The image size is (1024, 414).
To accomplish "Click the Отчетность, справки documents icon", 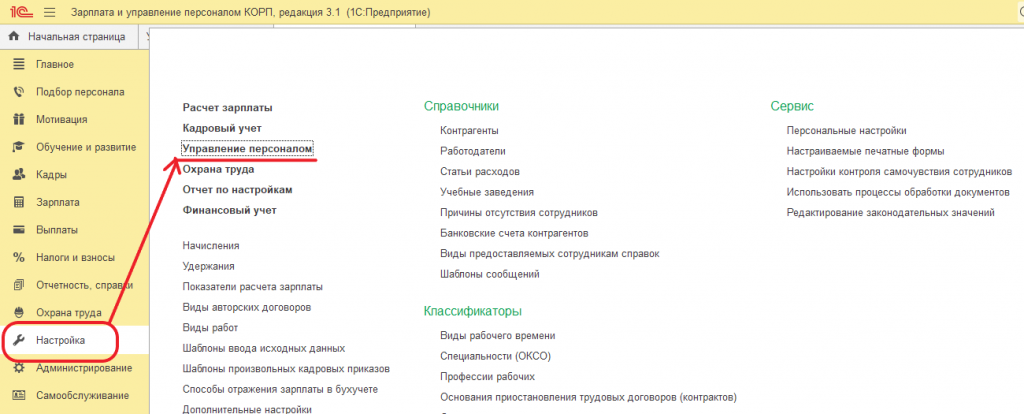I will (x=19, y=285).
